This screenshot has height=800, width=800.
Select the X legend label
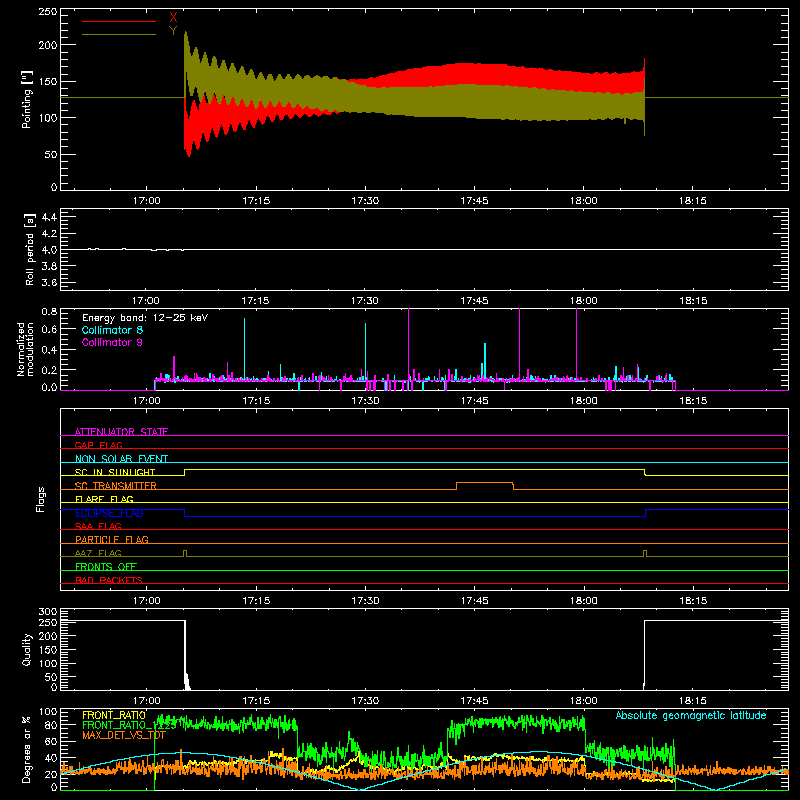tap(173, 18)
